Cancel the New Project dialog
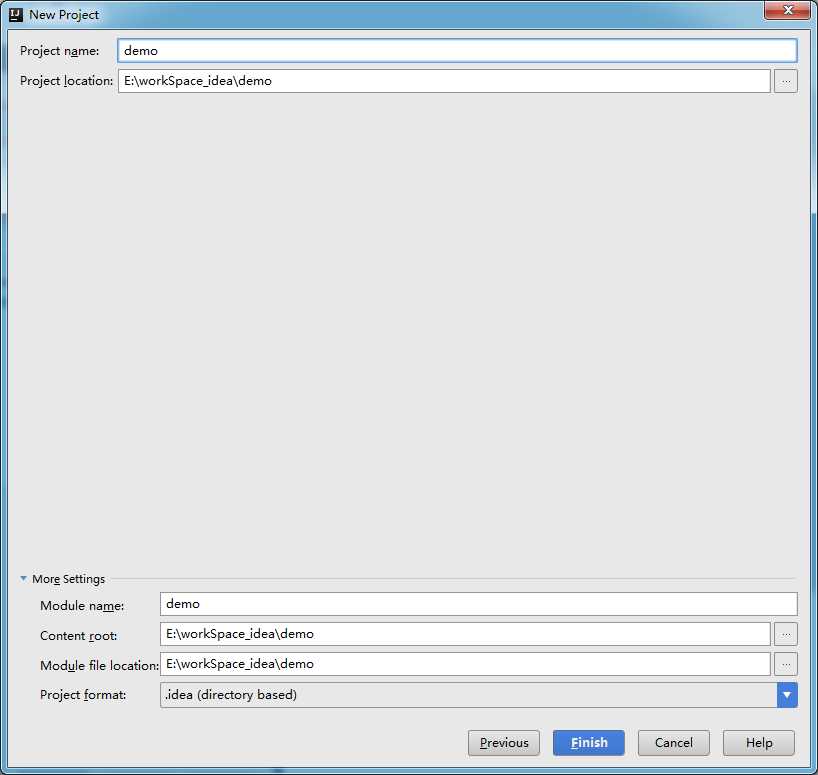 [x=674, y=743]
